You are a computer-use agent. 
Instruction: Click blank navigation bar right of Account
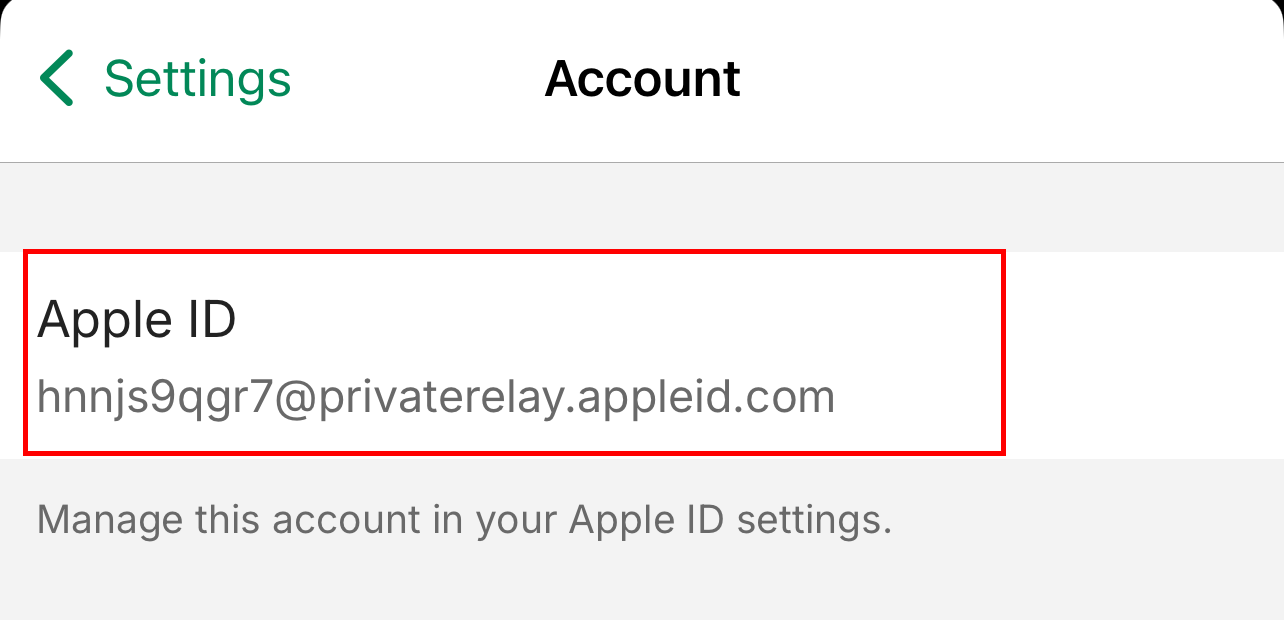point(1010,79)
